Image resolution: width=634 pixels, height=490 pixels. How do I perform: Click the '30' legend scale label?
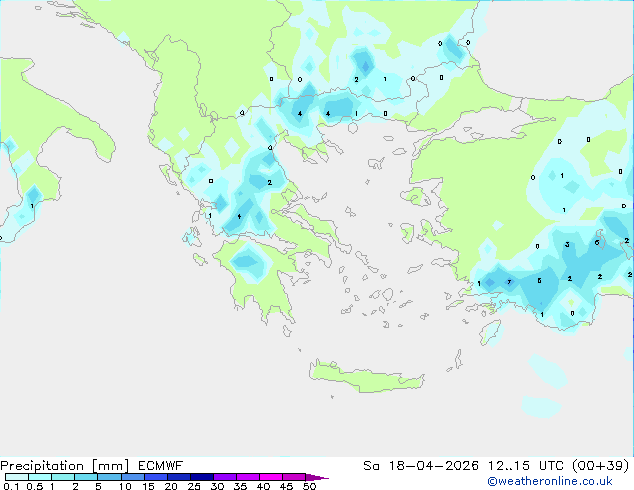tap(218, 486)
